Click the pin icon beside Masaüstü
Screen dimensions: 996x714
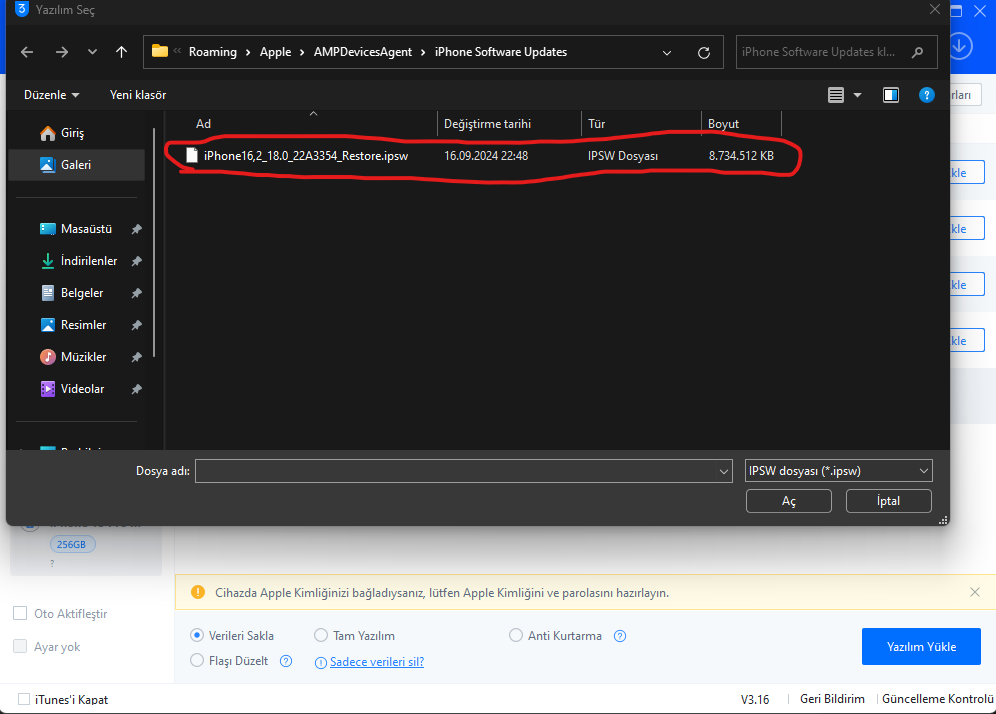click(137, 229)
